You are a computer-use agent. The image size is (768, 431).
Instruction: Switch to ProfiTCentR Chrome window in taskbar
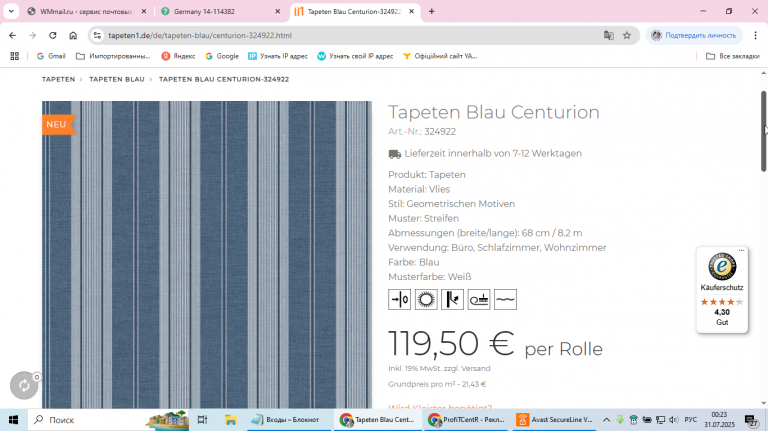(x=466, y=420)
